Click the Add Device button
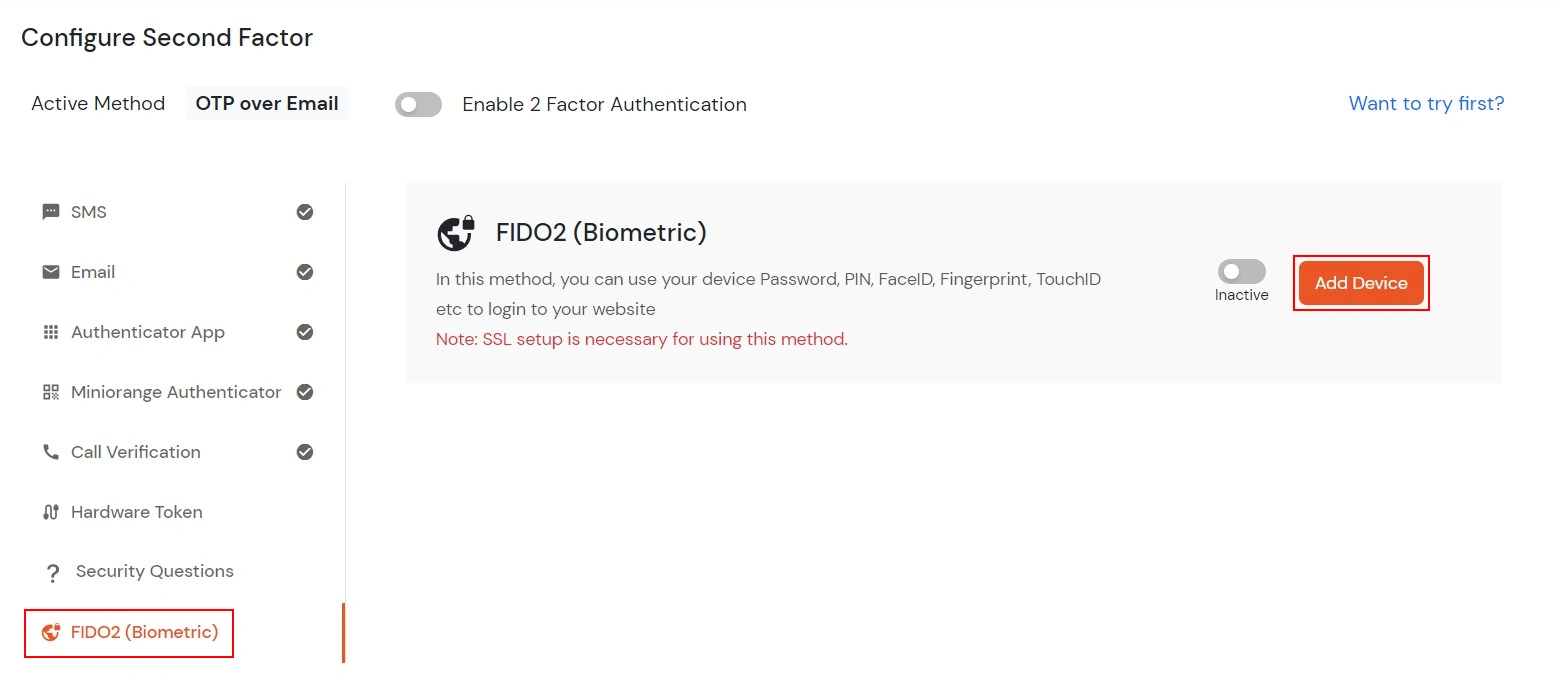 pos(1360,283)
